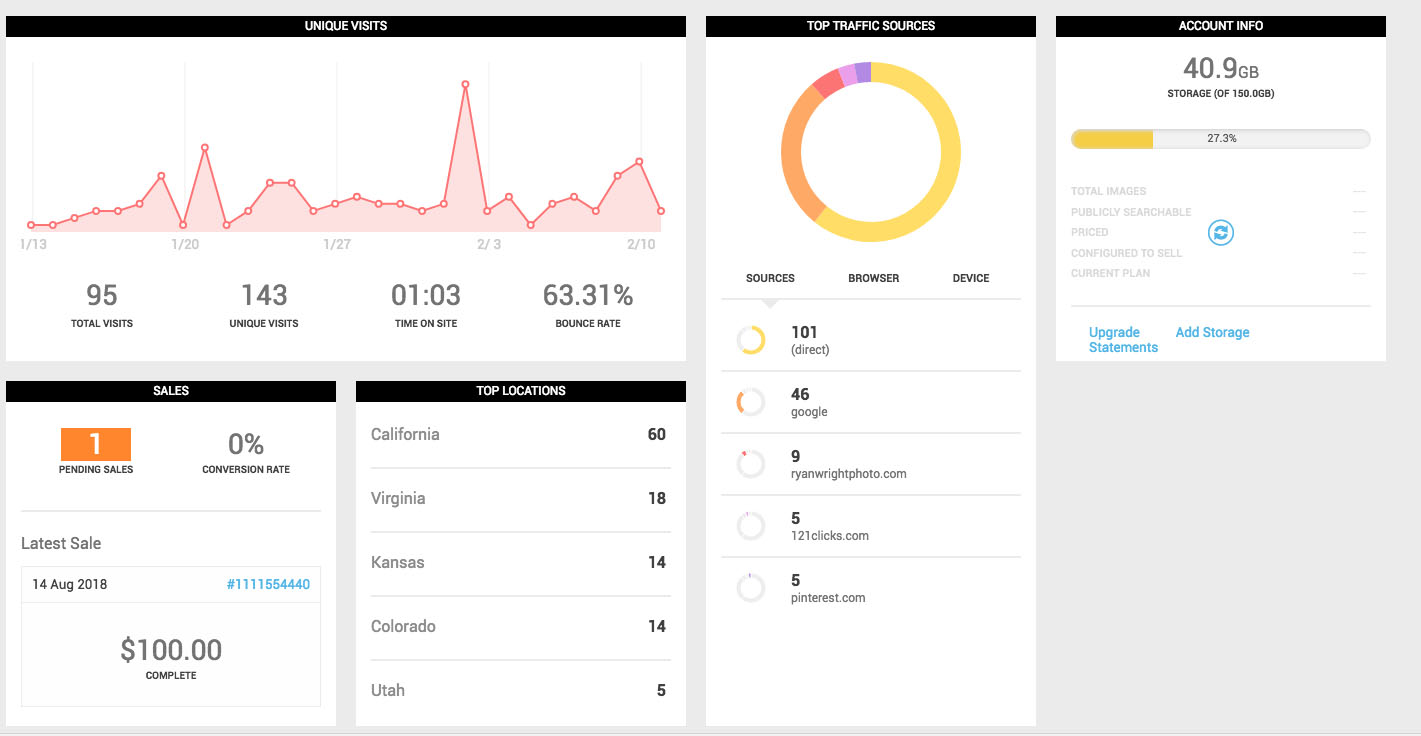Switch to the Browser tab
This screenshot has width=1421, height=736.
[x=872, y=278]
